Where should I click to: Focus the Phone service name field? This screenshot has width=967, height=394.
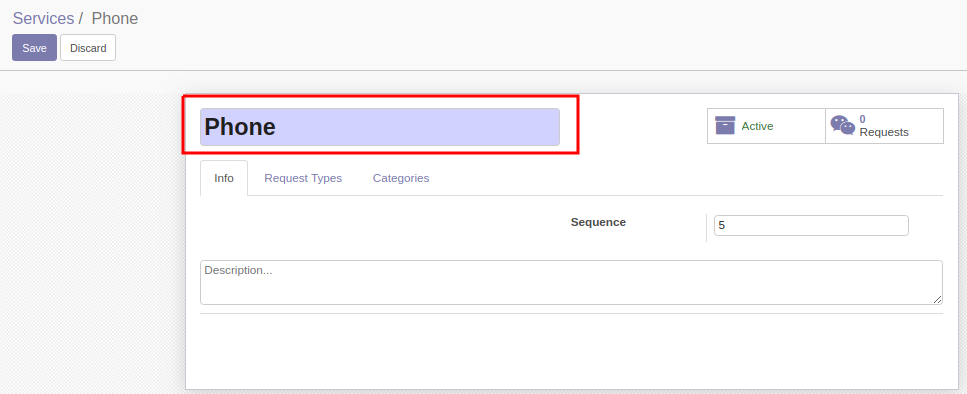[x=380, y=127]
